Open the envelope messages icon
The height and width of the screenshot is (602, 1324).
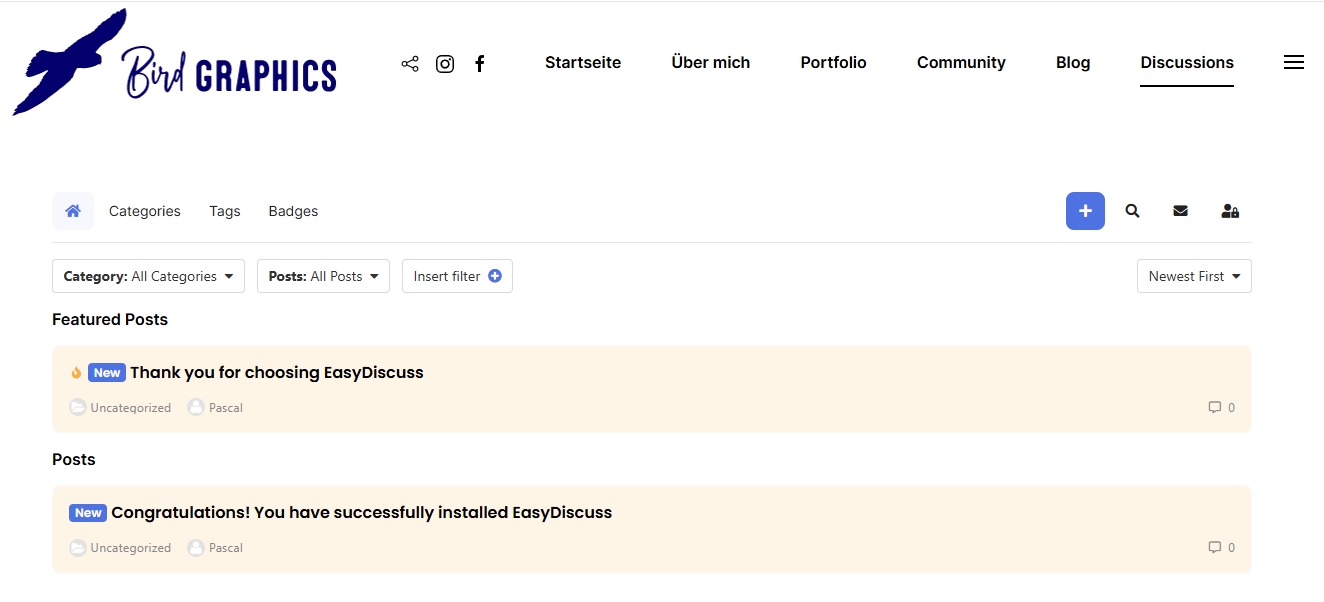1180,211
